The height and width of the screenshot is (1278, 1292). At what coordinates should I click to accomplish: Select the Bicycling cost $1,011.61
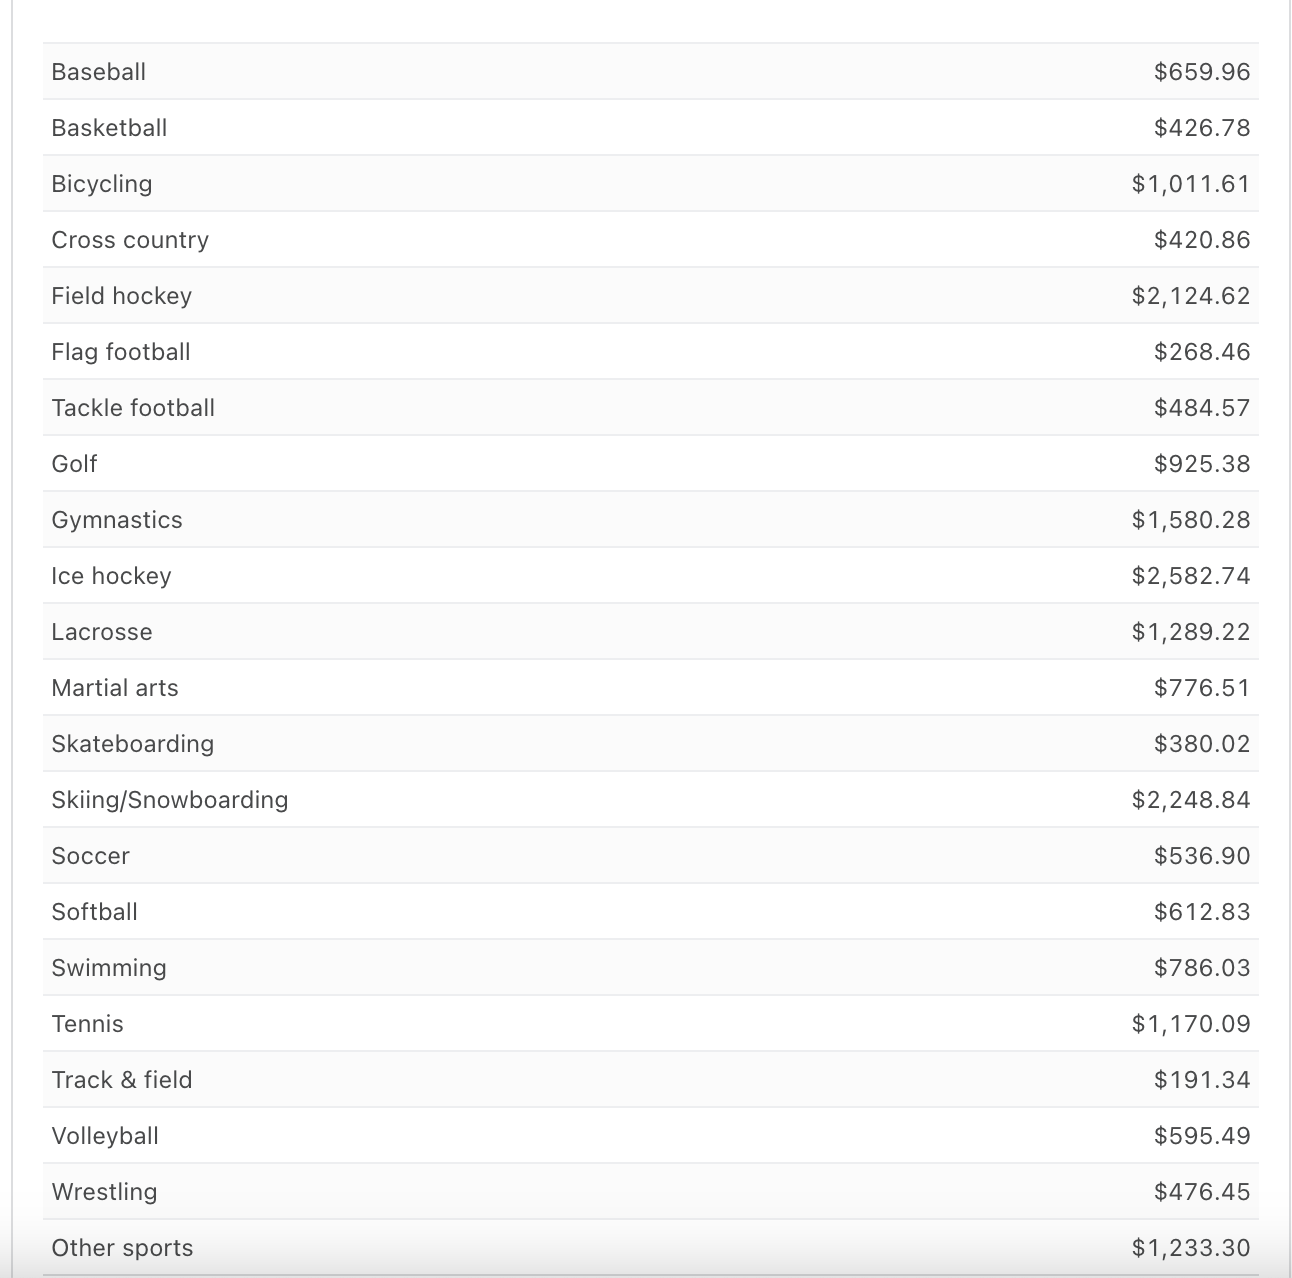(1191, 184)
